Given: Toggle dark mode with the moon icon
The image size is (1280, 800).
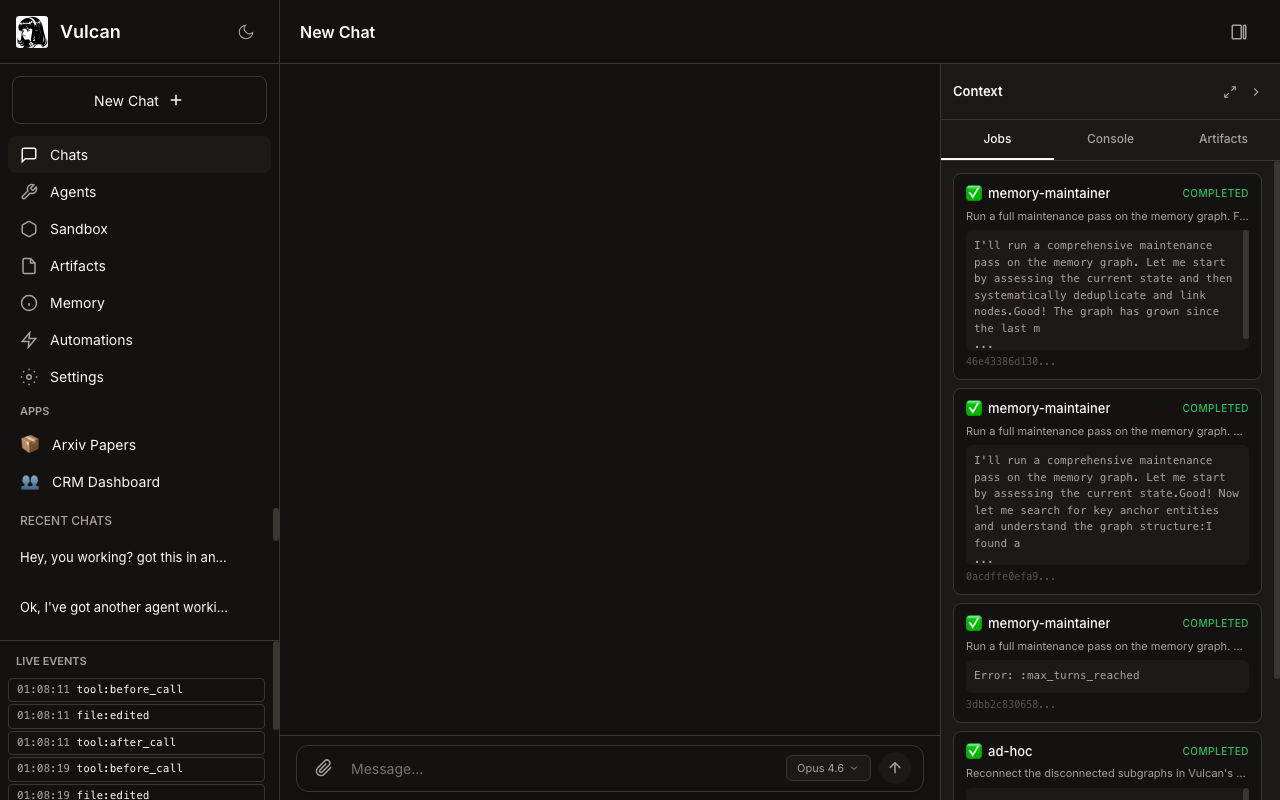Looking at the screenshot, I should tap(246, 32).
